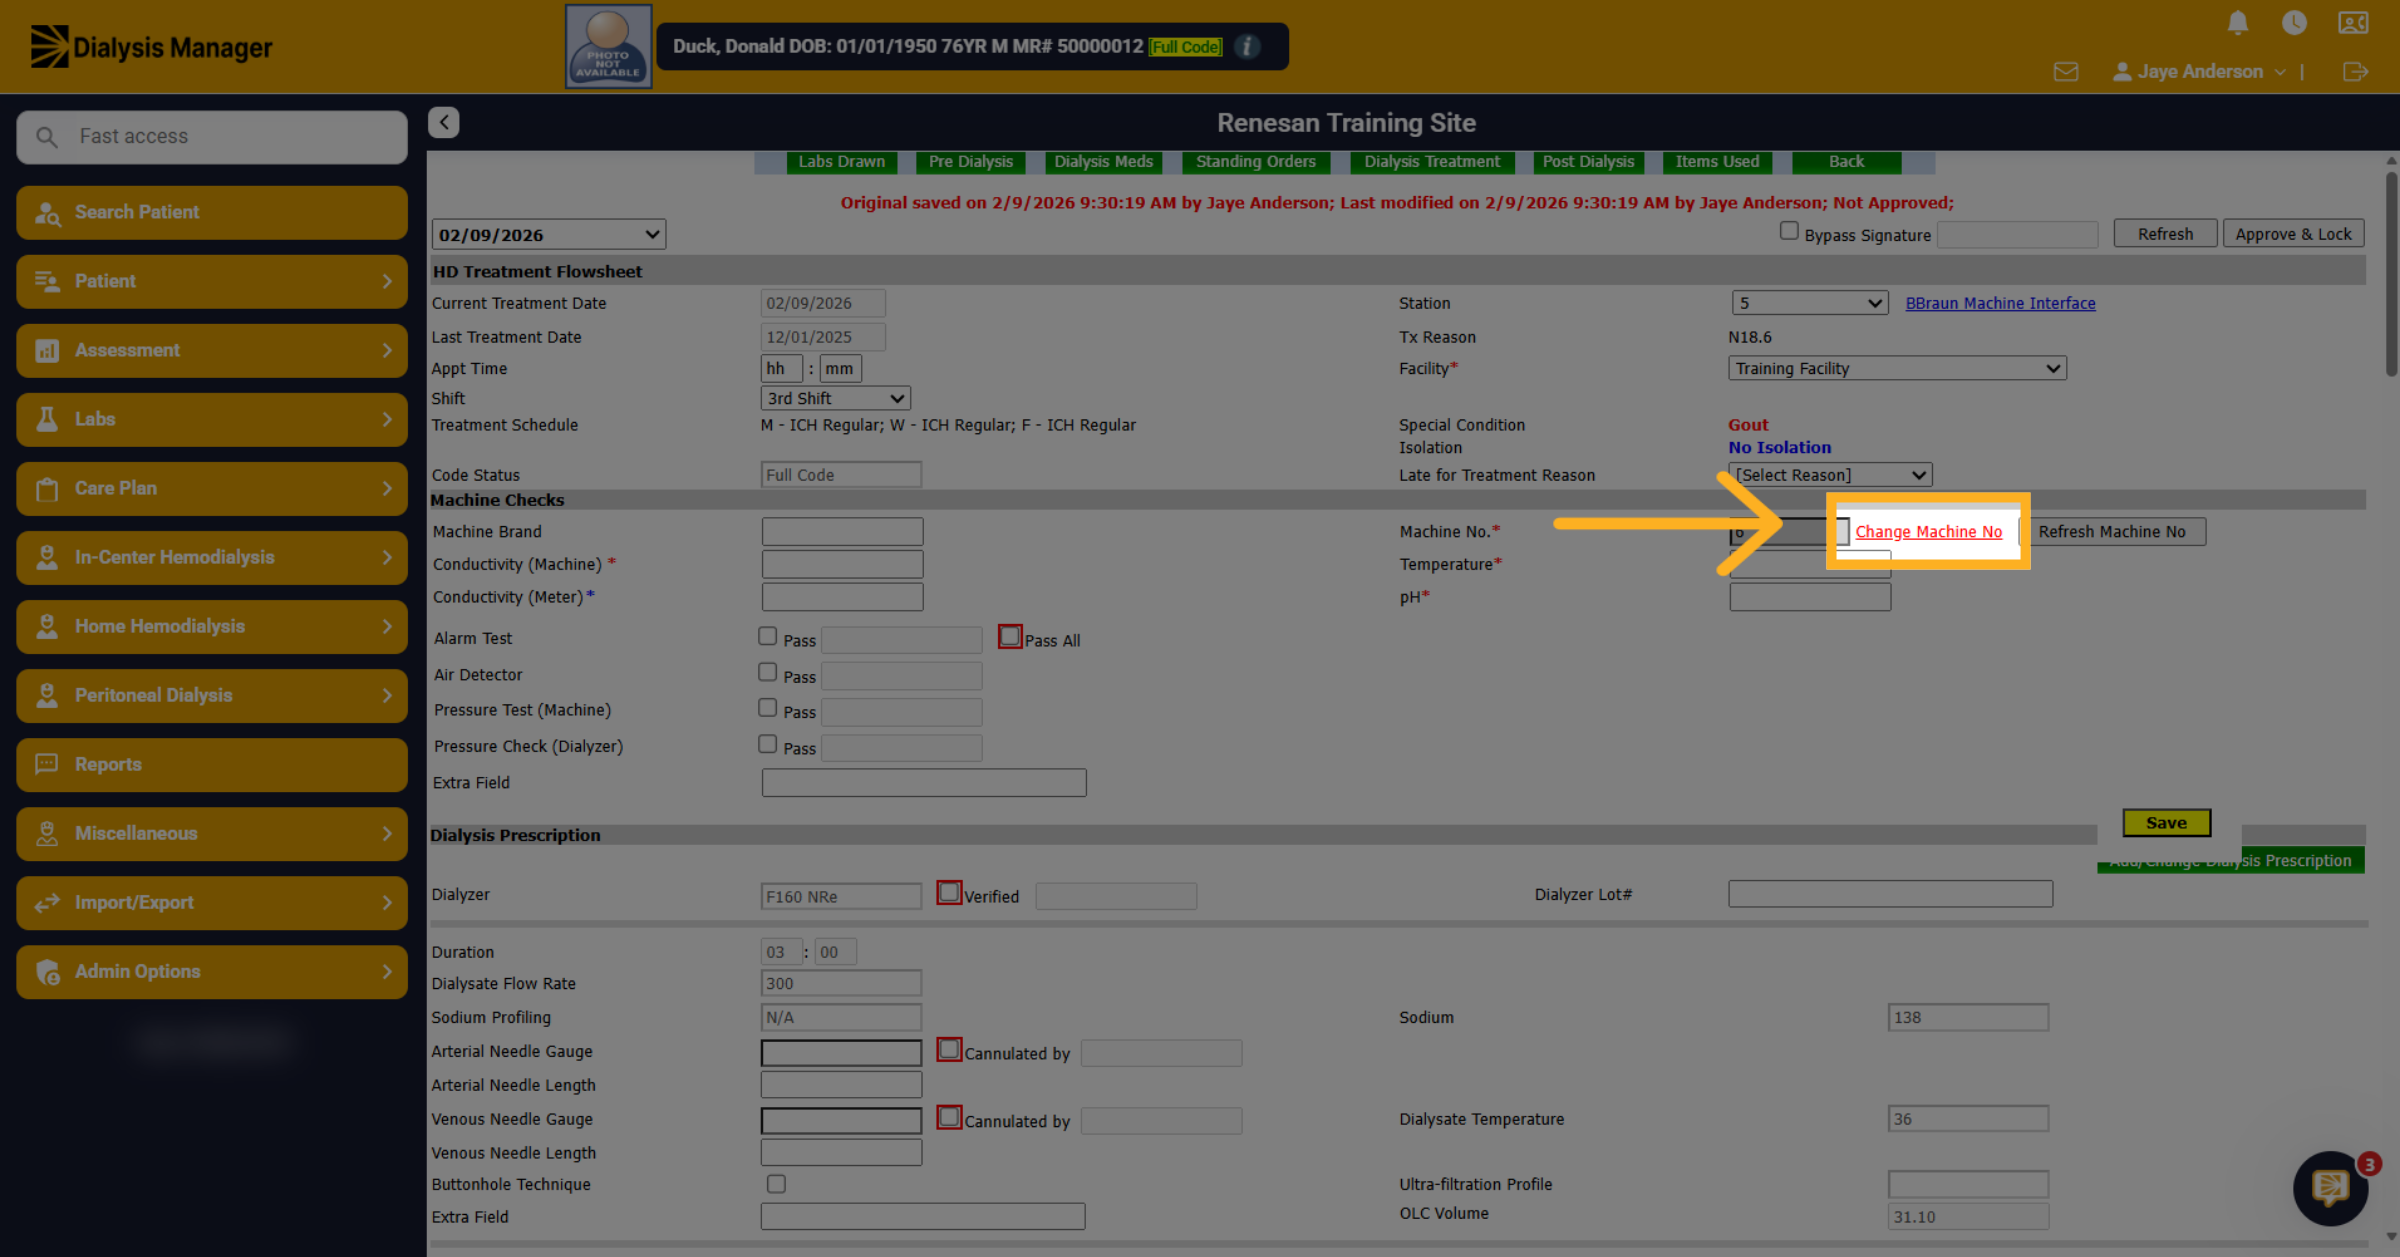Click the Refresh Machine No button
Image resolution: width=2400 pixels, height=1257 pixels.
2112,532
